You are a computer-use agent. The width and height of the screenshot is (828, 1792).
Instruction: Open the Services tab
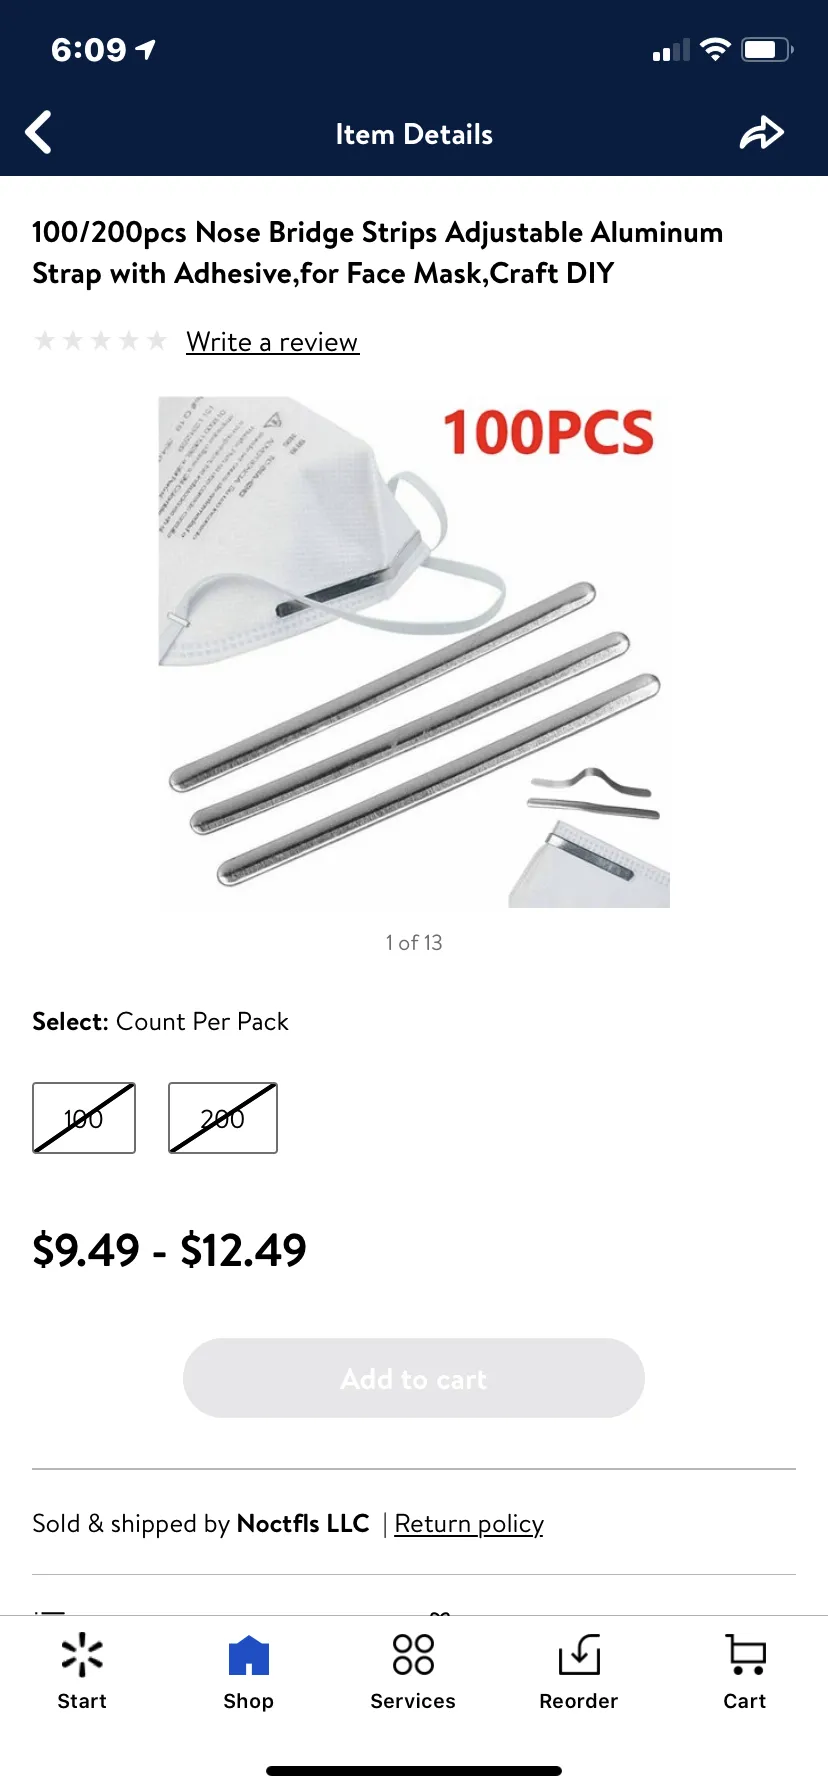(413, 1672)
